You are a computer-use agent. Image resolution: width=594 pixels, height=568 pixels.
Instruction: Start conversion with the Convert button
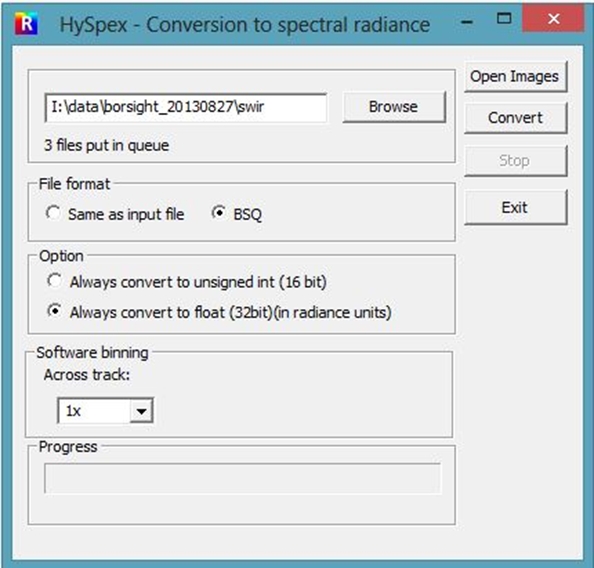pyautogui.click(x=516, y=118)
